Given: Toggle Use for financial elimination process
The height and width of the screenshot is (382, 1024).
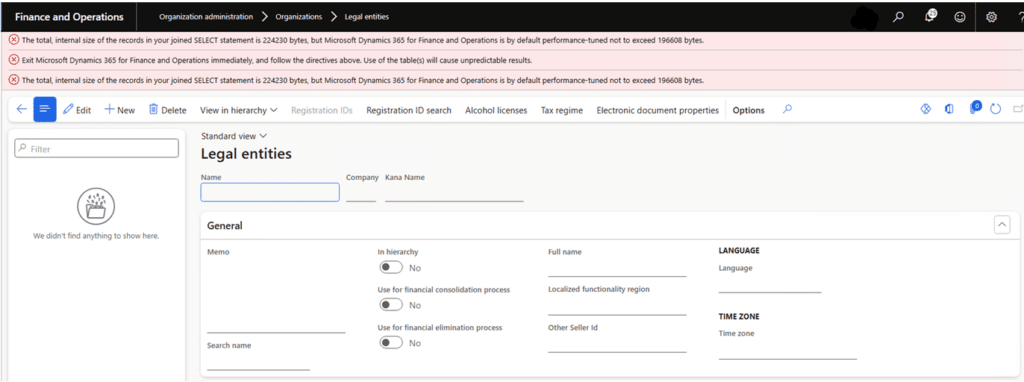Looking at the screenshot, I should coord(391,343).
